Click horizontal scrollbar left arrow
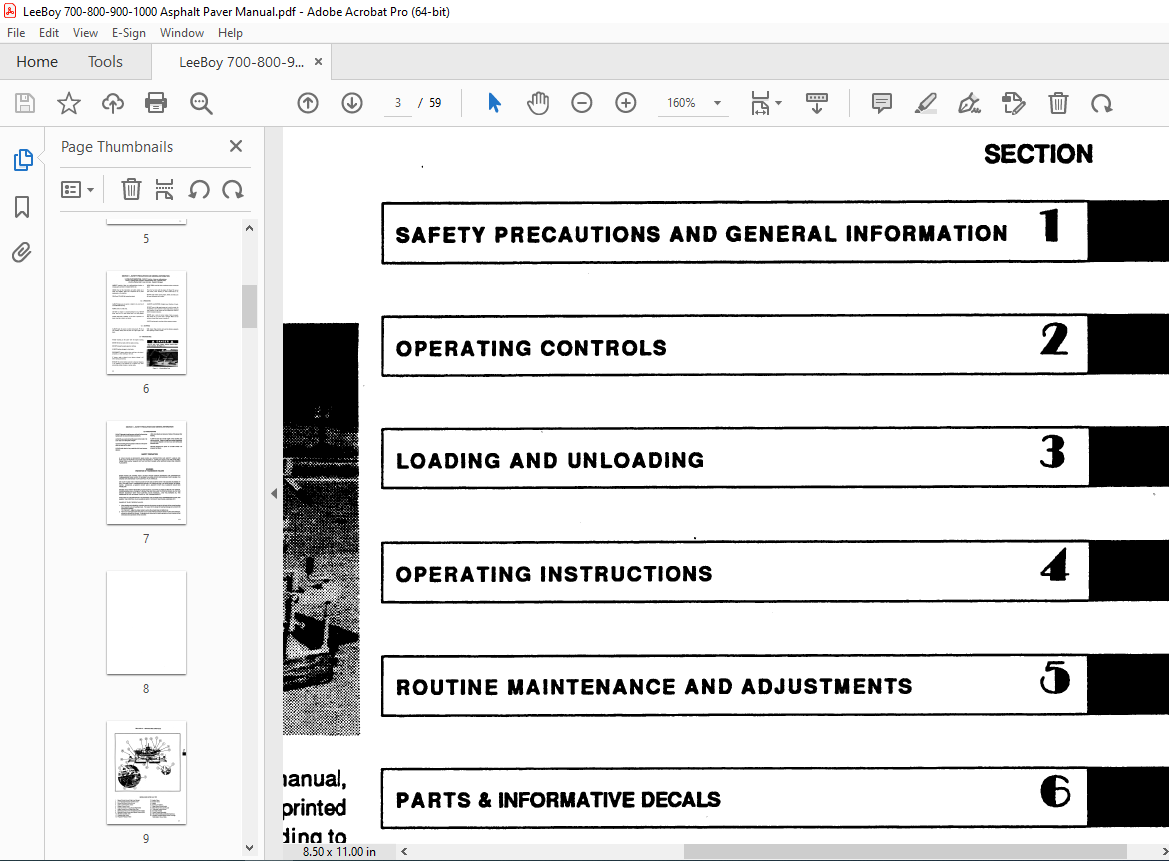 [404, 851]
